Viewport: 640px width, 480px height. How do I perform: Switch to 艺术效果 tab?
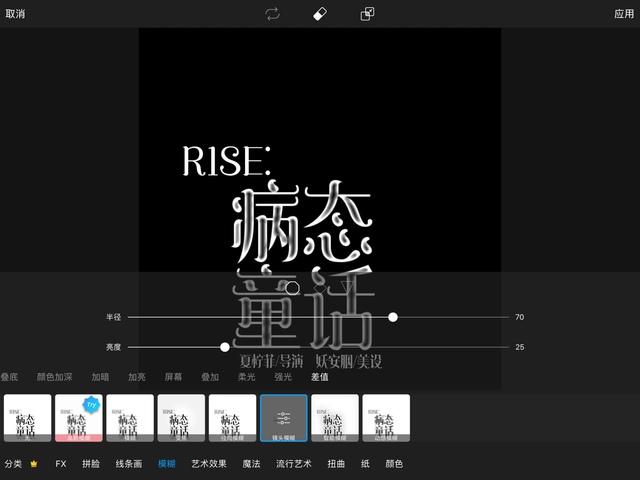coord(208,464)
